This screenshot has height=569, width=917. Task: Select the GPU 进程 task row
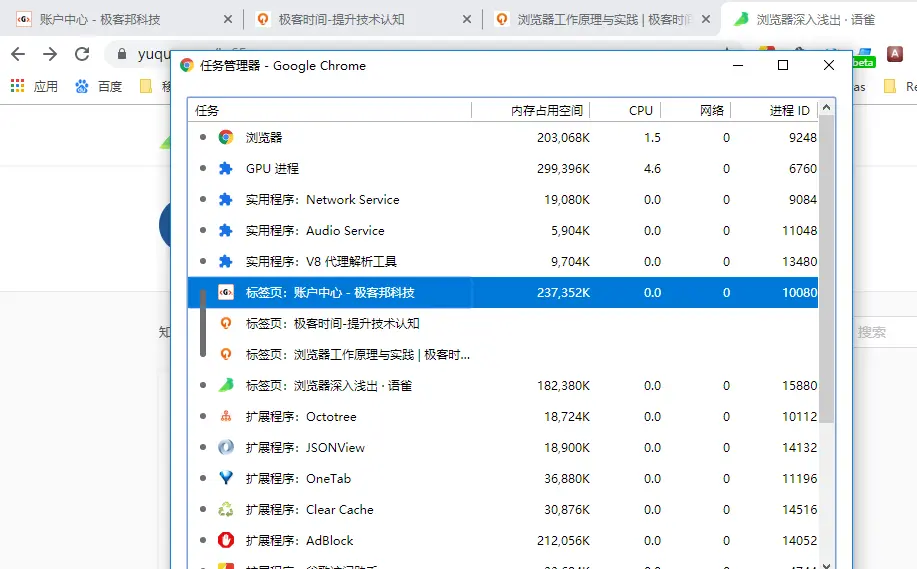(503, 168)
